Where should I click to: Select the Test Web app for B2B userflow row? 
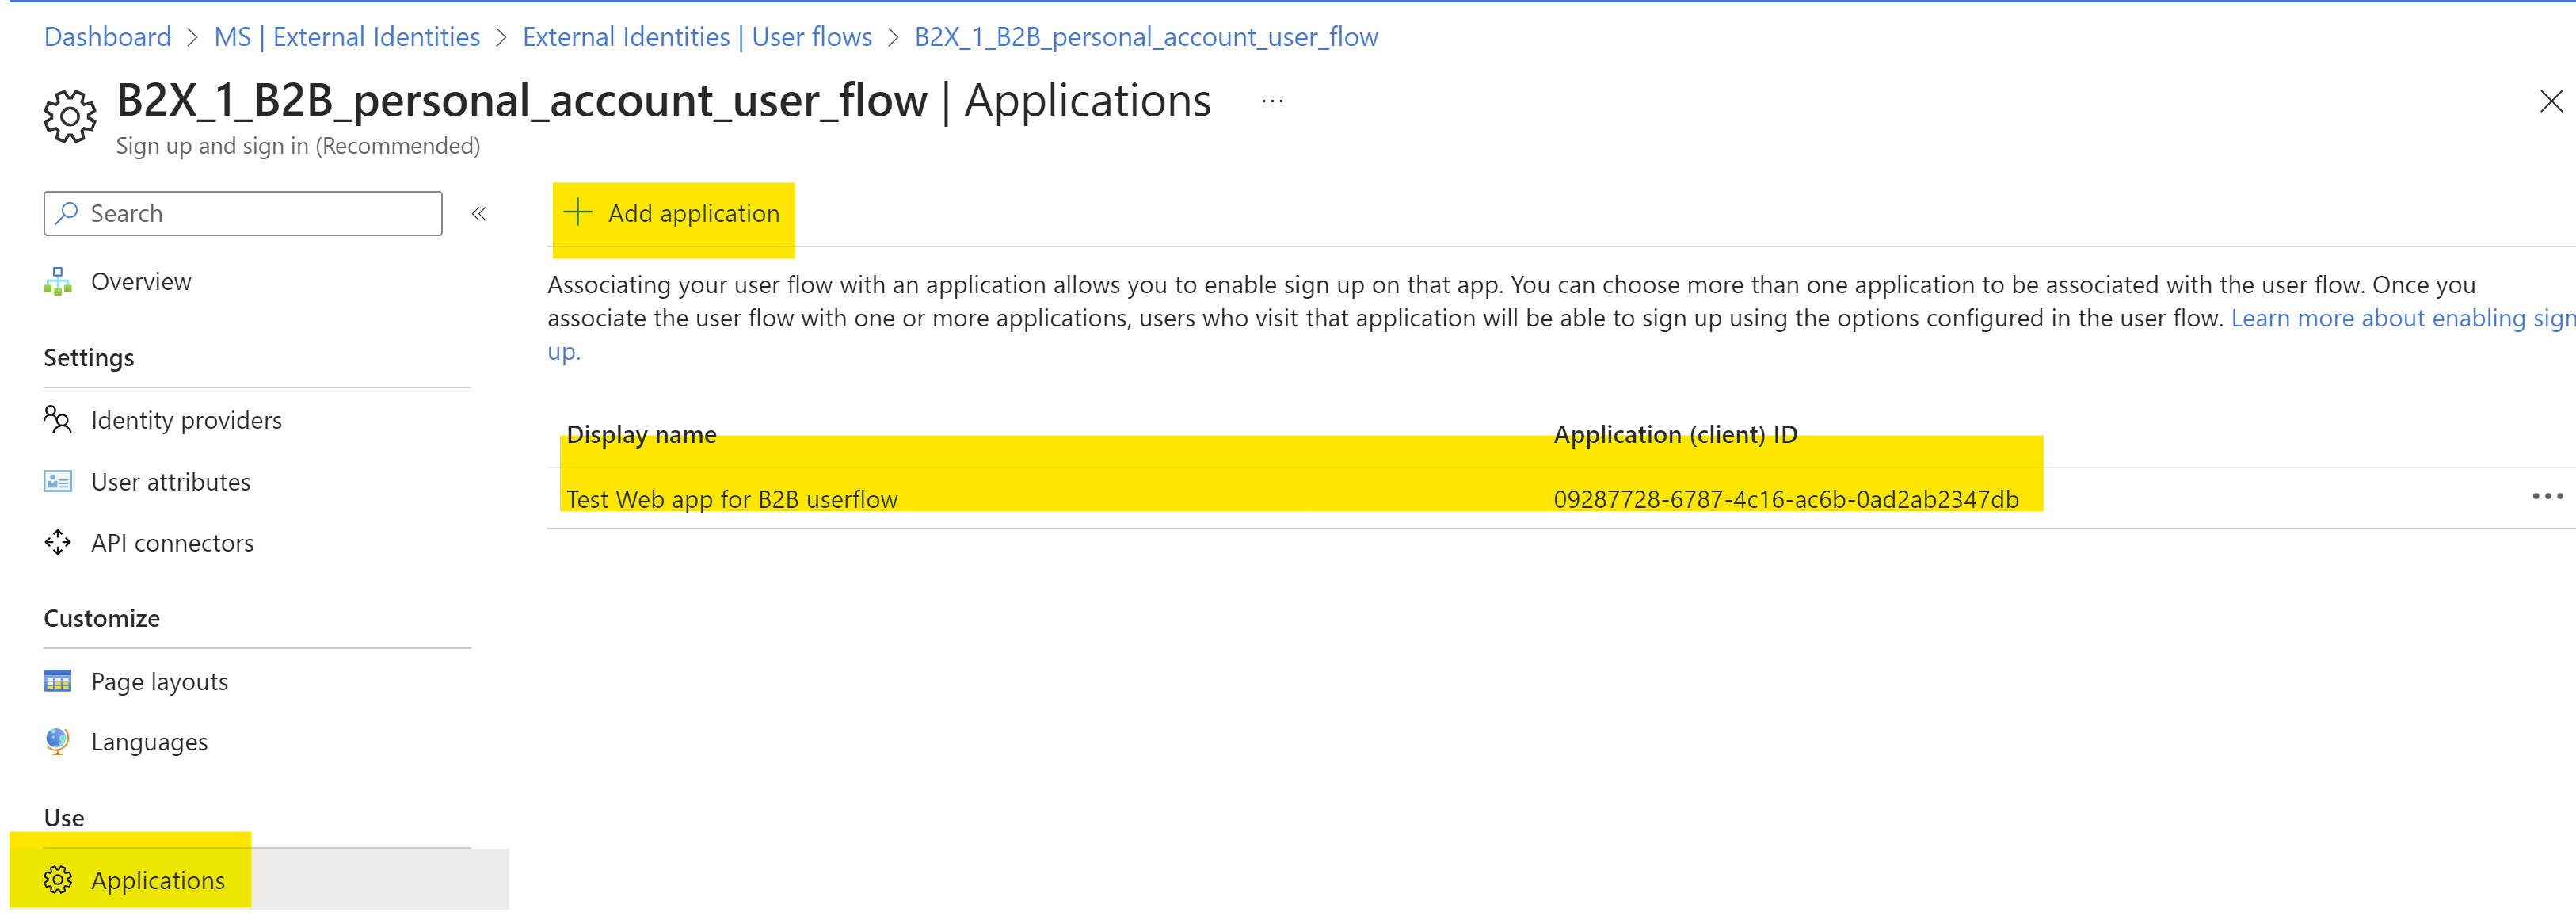point(732,499)
